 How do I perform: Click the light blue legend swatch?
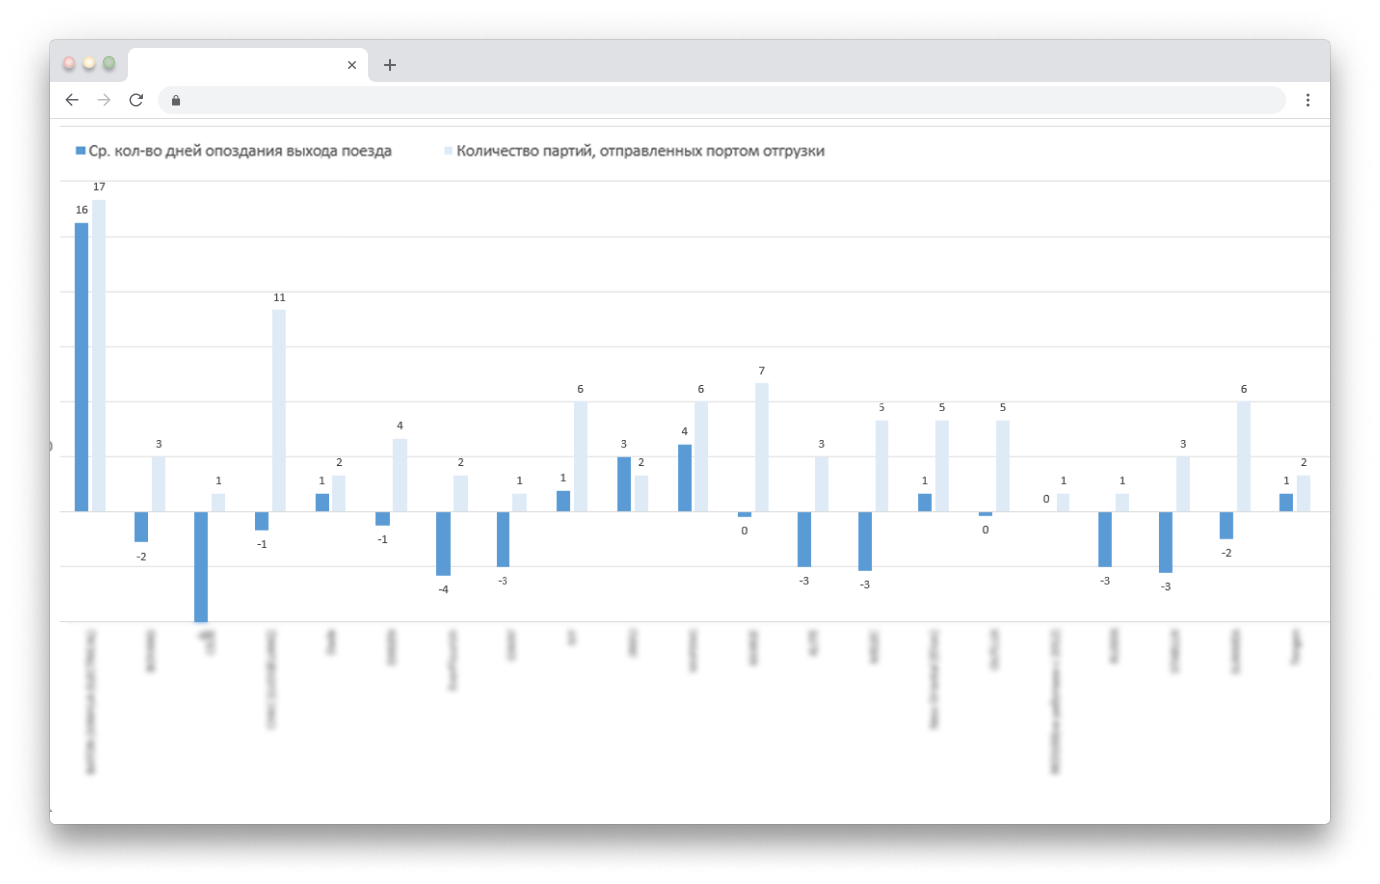[x=448, y=151]
